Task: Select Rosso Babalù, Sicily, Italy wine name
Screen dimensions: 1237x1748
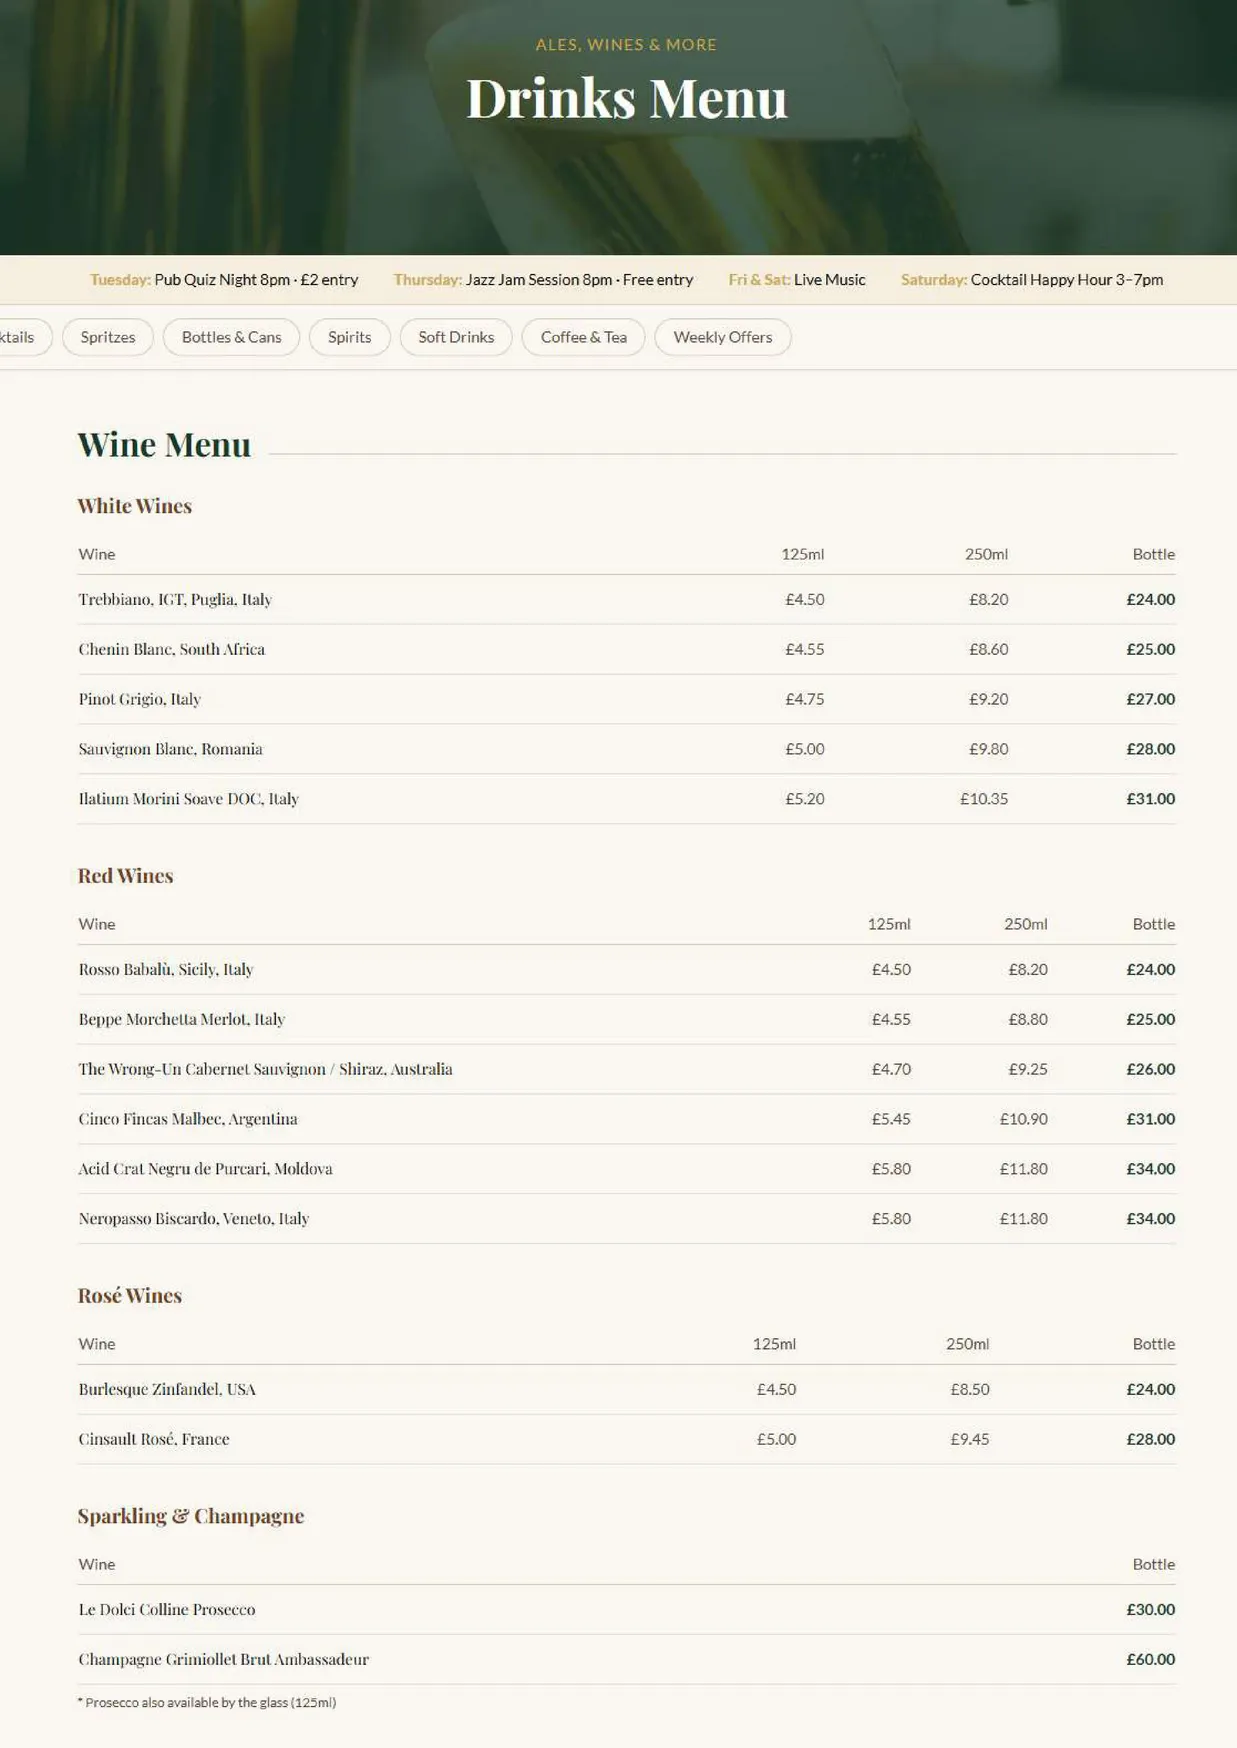Action: [x=166, y=970]
